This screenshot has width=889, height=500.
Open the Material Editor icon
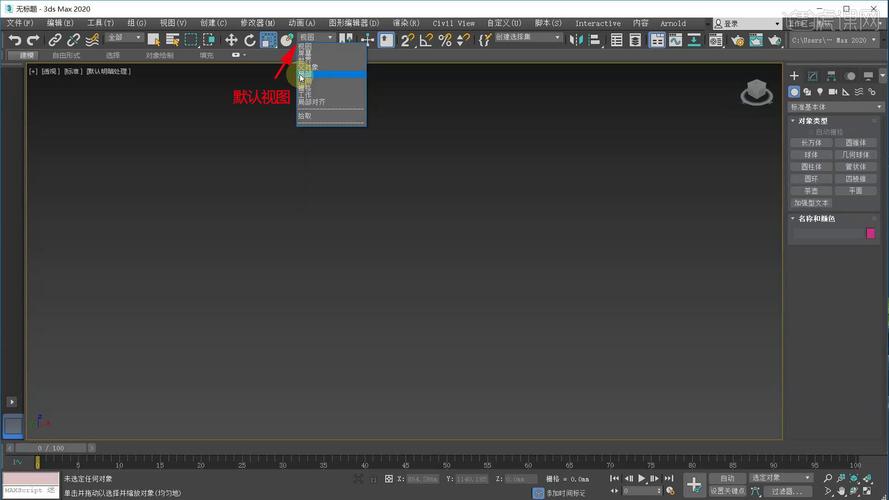(x=716, y=40)
